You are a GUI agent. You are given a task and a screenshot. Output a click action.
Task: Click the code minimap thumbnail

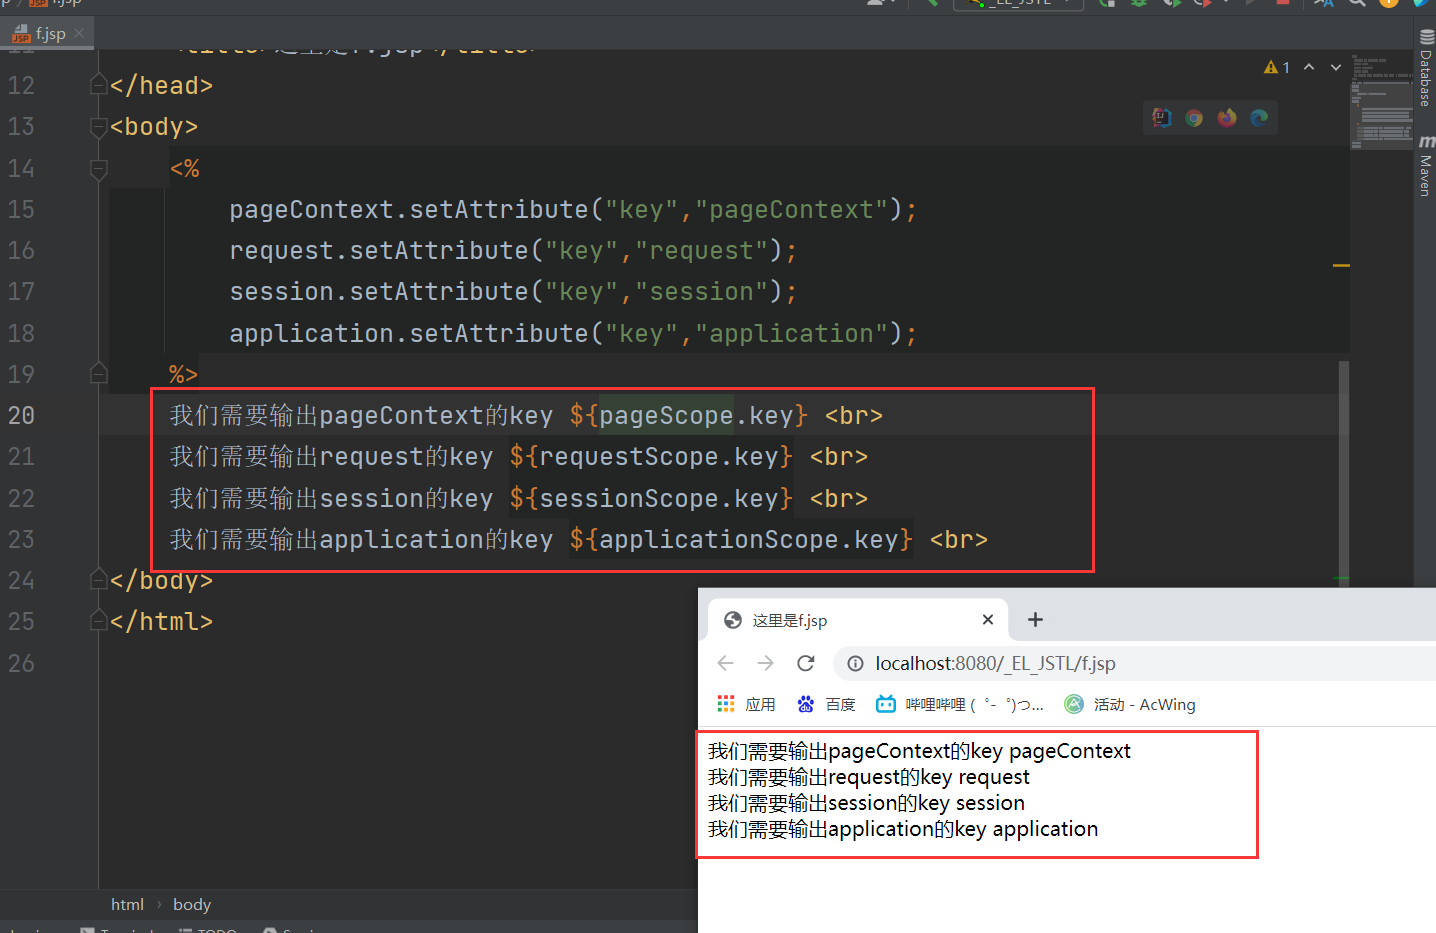point(1382,102)
